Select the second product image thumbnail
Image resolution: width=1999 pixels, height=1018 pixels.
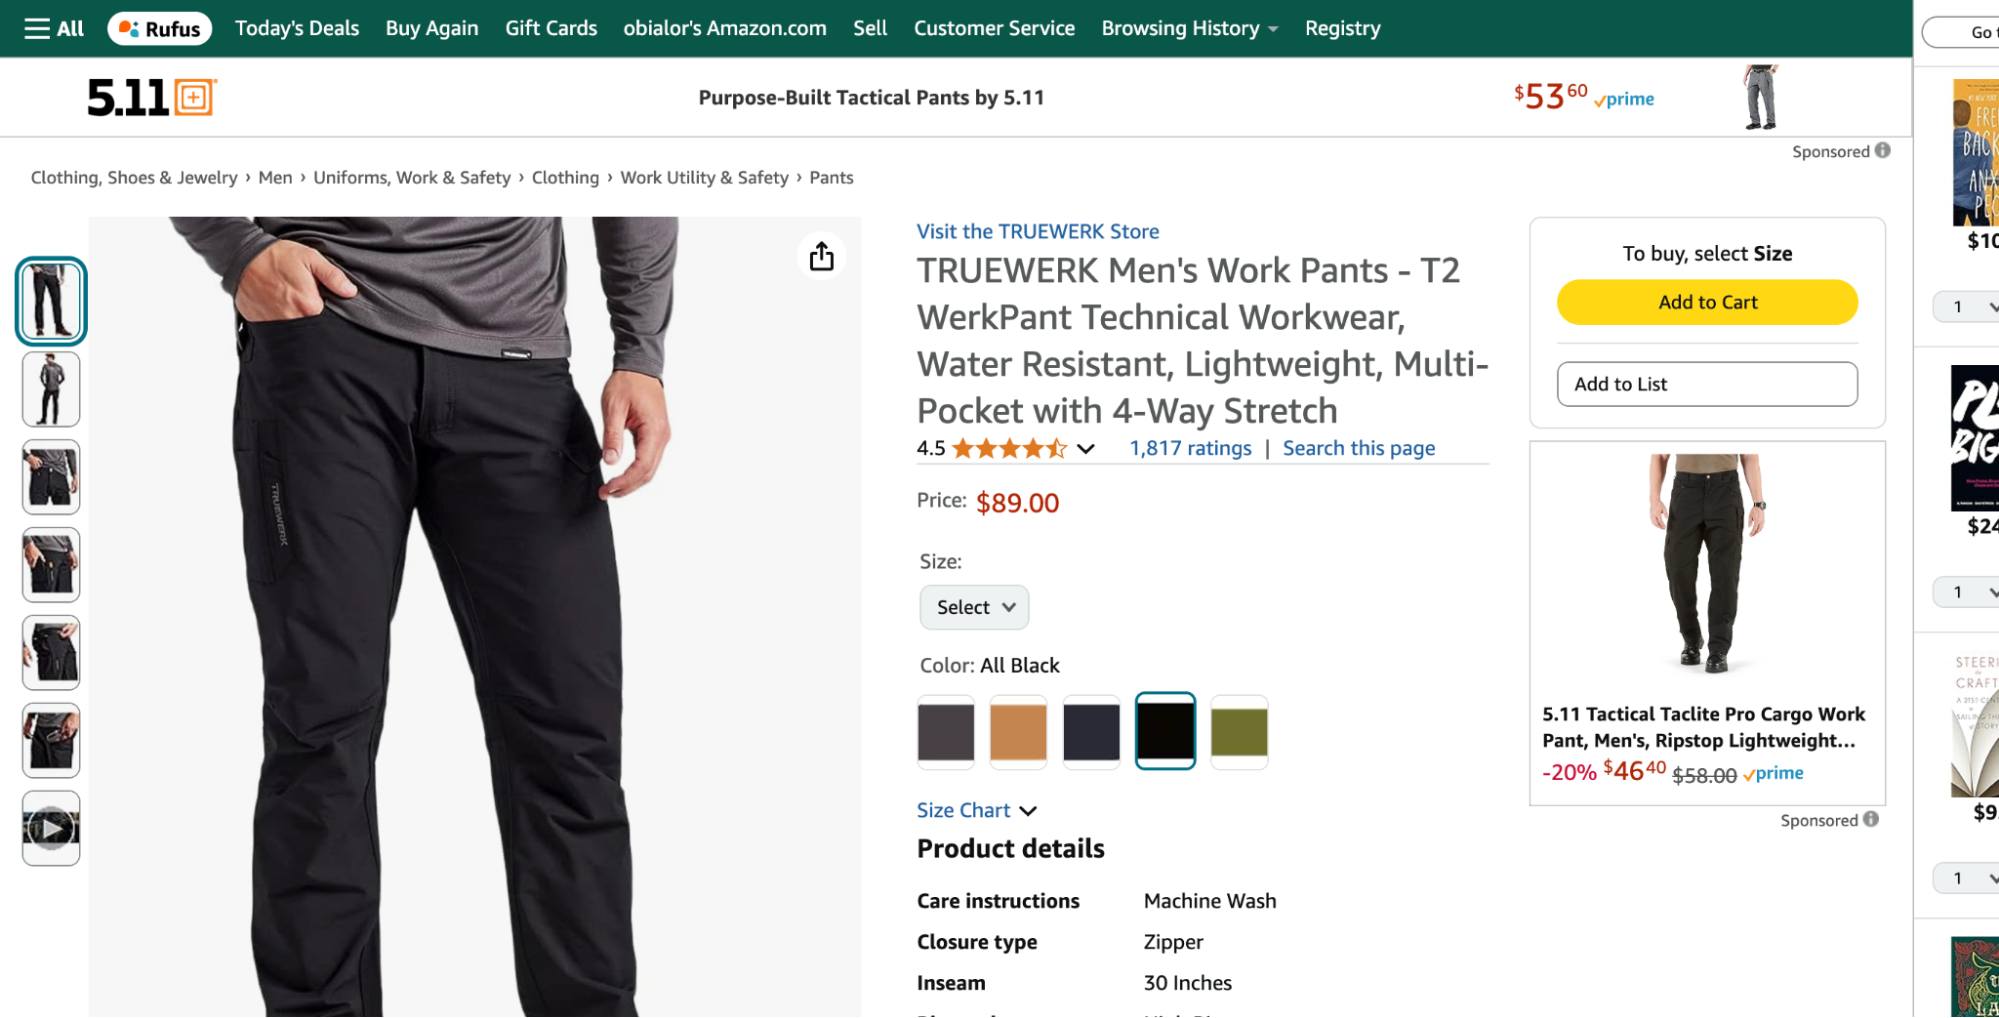point(50,389)
